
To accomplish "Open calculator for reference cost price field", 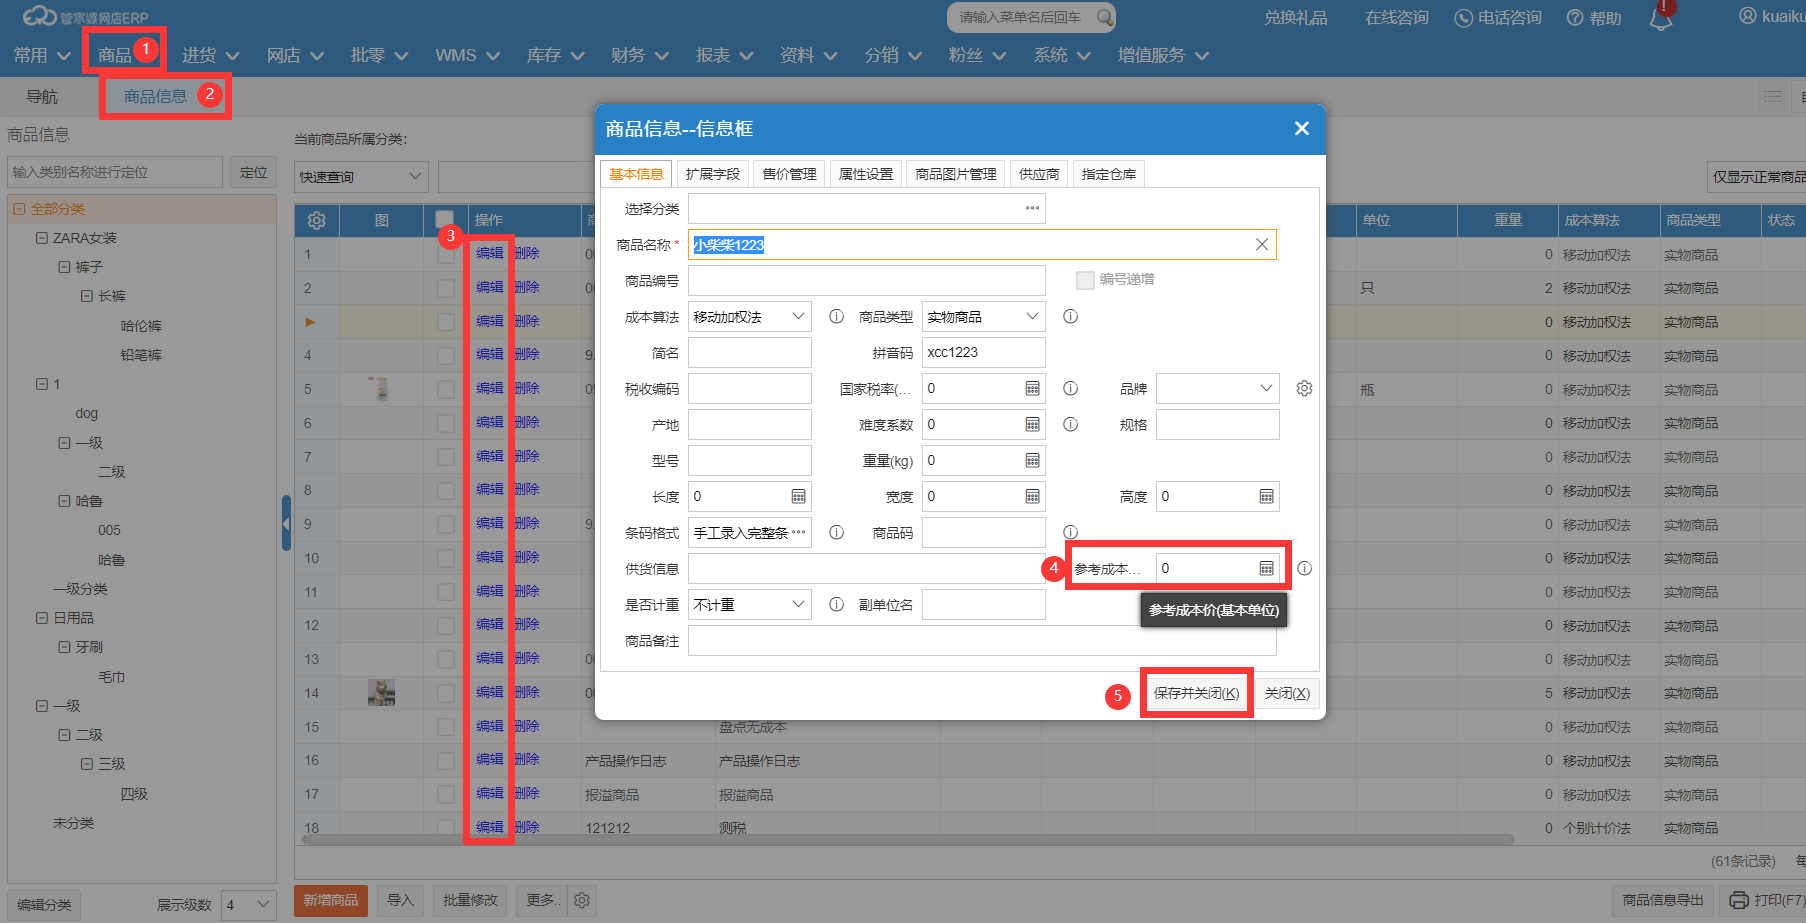I will pyautogui.click(x=1266, y=569).
